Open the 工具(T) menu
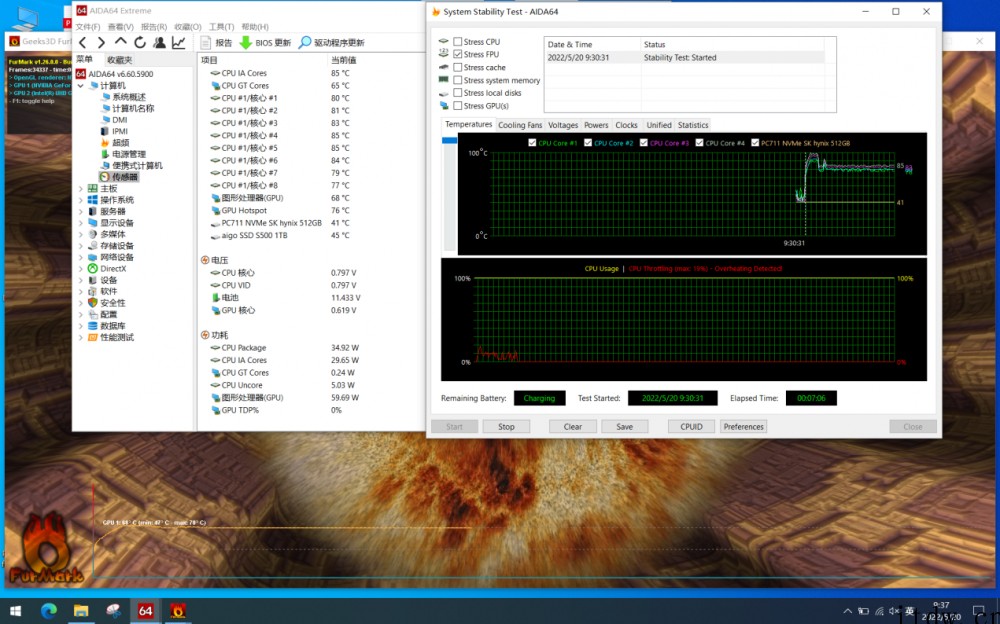The height and width of the screenshot is (624, 1000). tap(221, 27)
